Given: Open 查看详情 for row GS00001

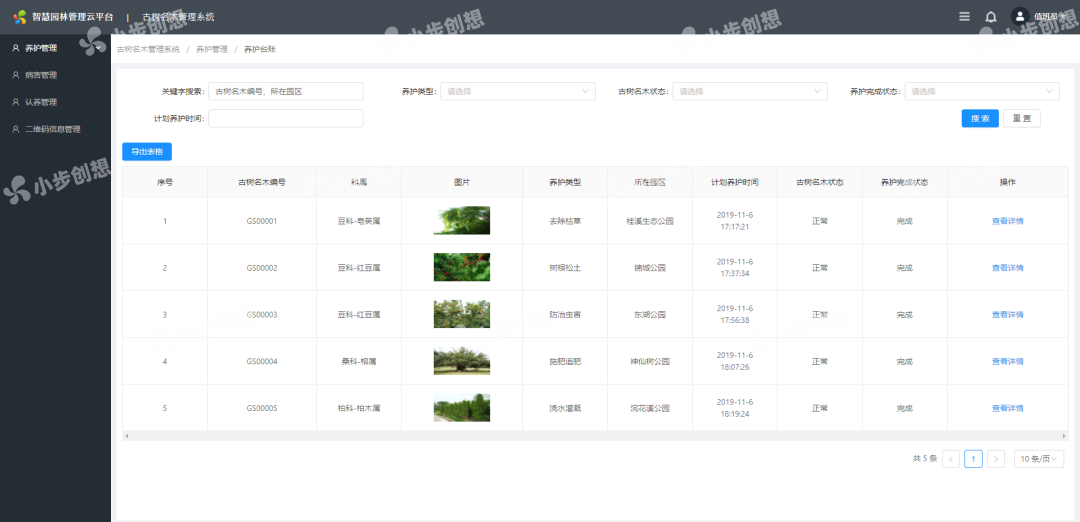Looking at the screenshot, I should coord(1008,221).
